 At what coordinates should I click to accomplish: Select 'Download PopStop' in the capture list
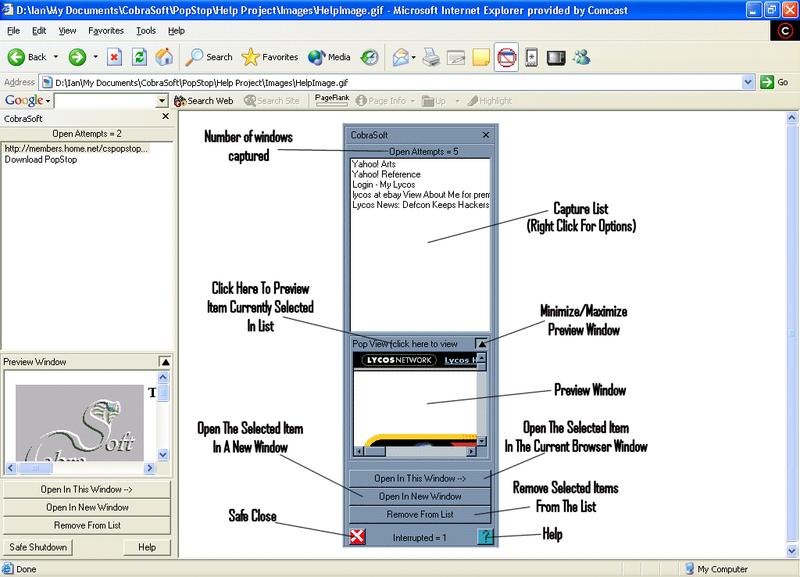coord(41,159)
